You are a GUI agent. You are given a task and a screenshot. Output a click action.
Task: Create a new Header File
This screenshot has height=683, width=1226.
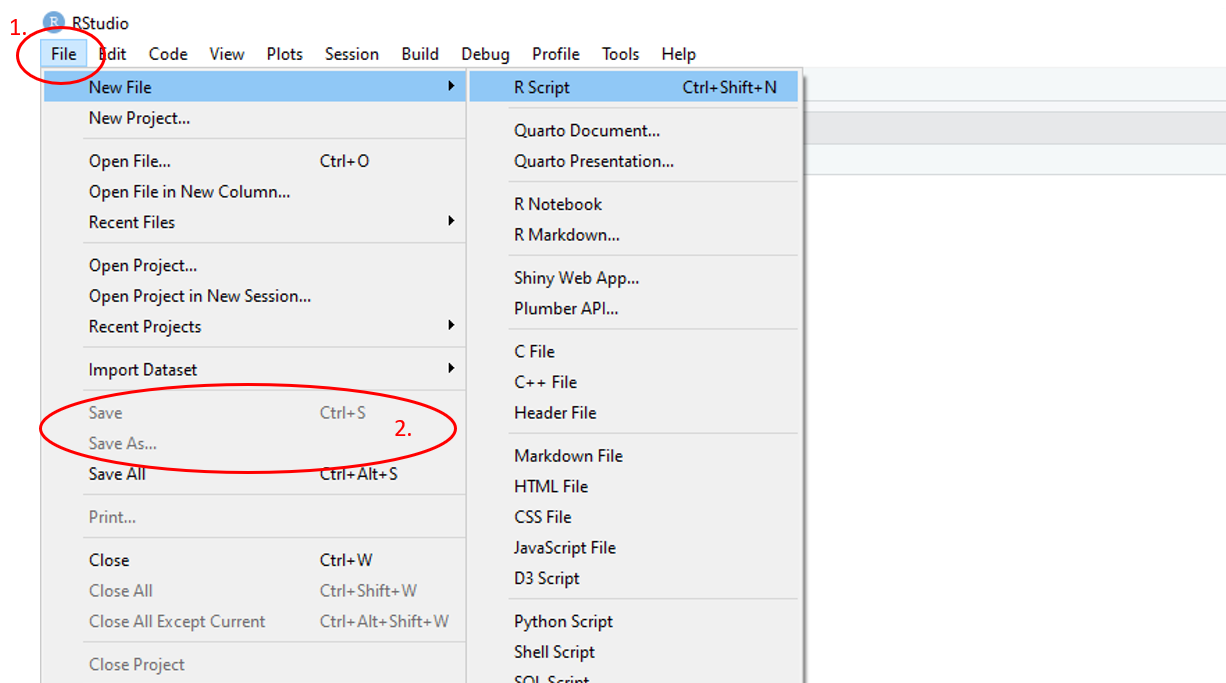point(634,413)
